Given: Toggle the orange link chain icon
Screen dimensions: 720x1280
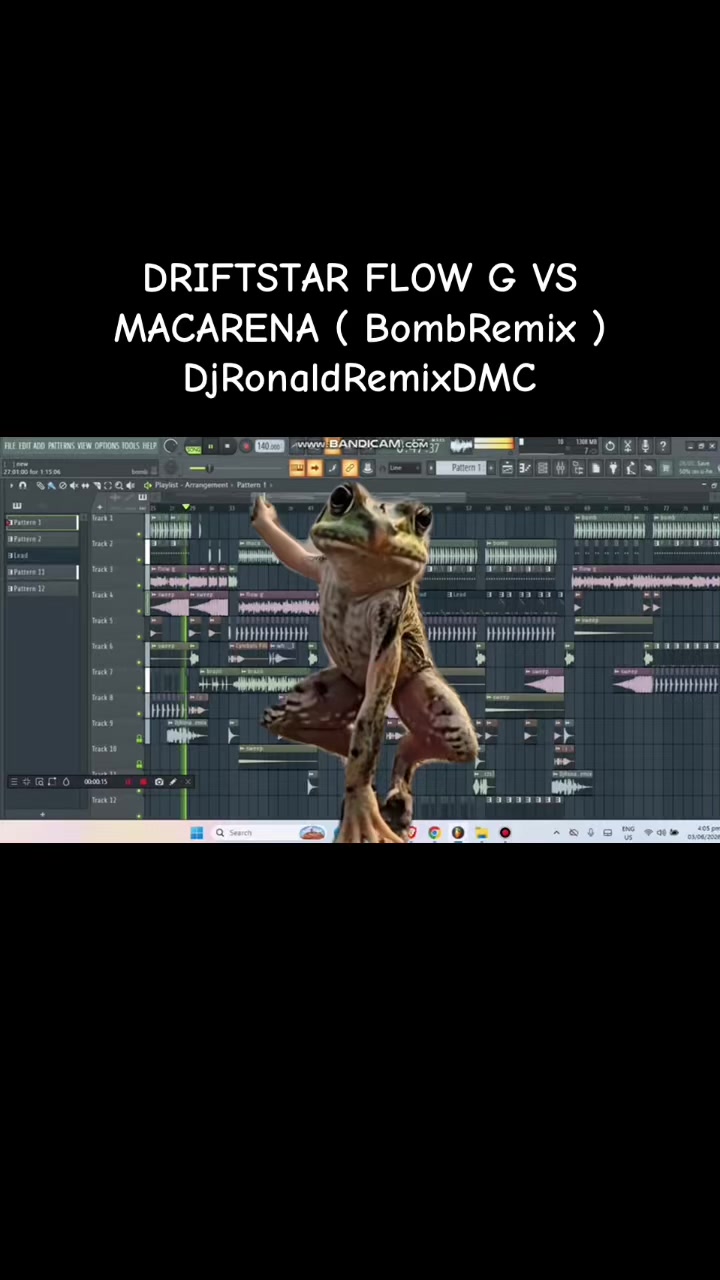Looking at the screenshot, I should point(350,468).
